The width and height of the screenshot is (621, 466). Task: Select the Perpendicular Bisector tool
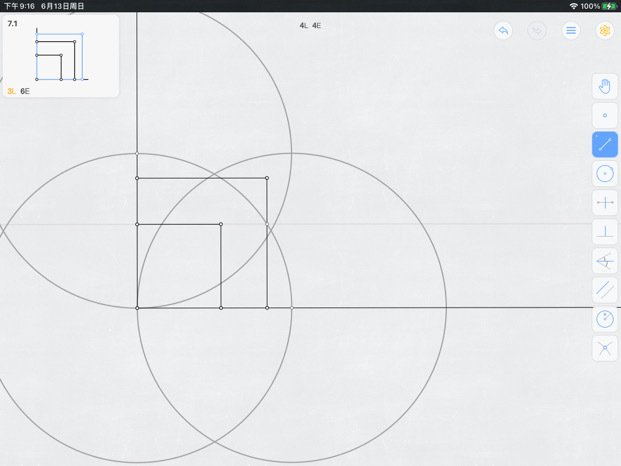(605, 203)
